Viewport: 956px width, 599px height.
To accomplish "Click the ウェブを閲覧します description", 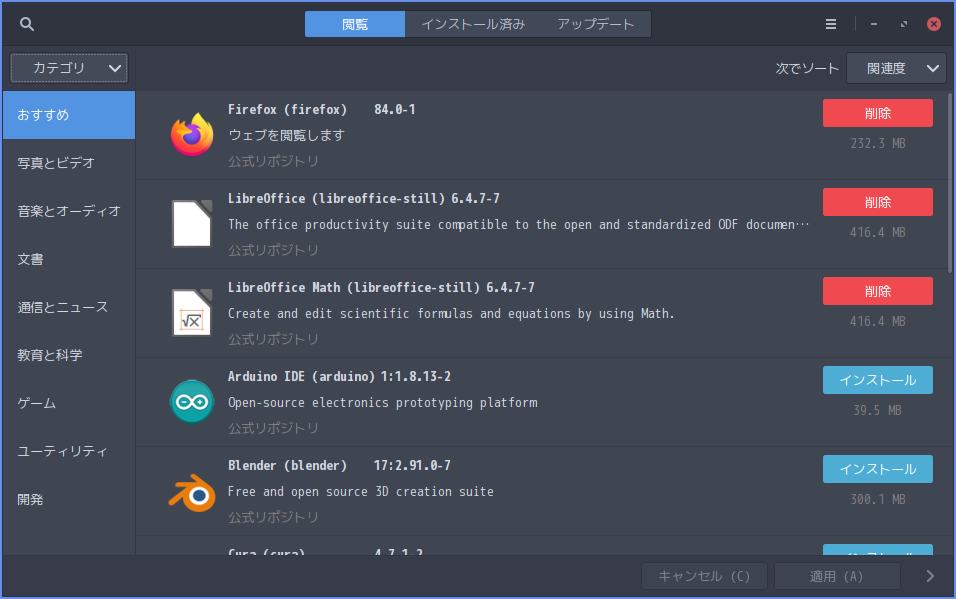I will 286,135.
